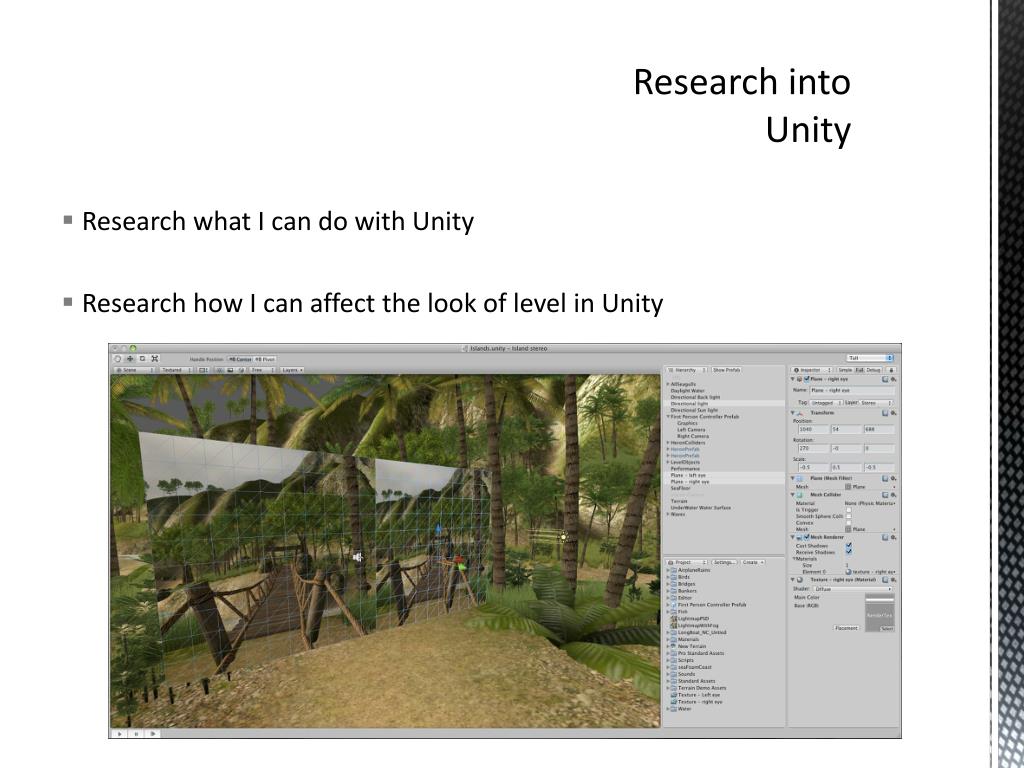Click the Show Prefab button
The width and height of the screenshot is (1024, 768).
point(726,370)
